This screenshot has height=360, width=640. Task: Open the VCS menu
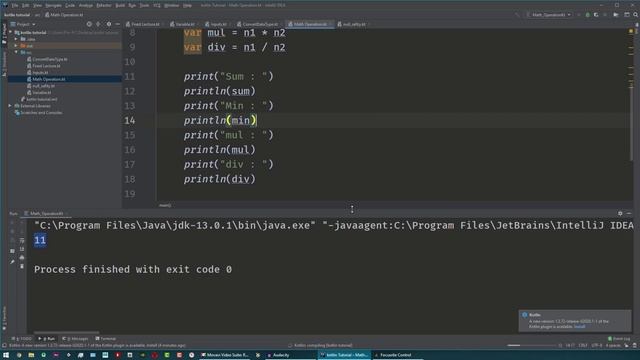(157, 5)
